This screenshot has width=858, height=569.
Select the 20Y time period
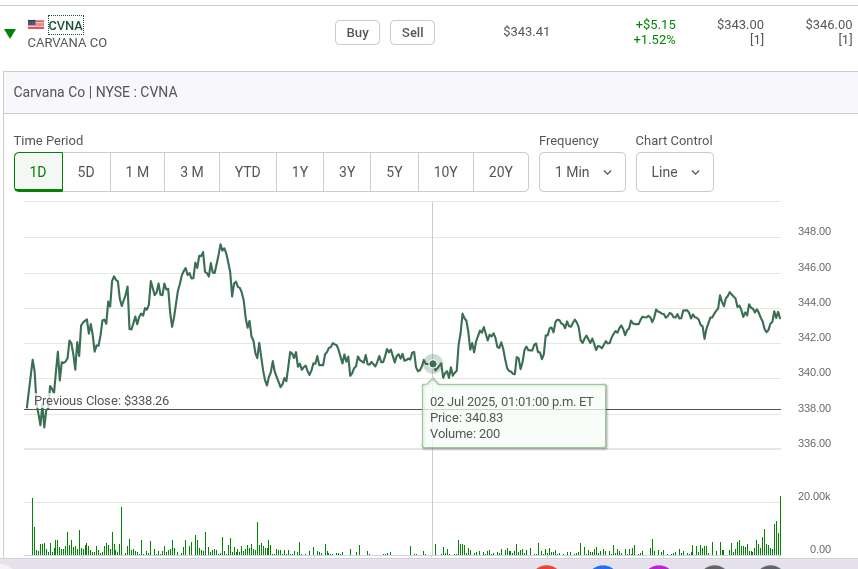coord(501,172)
